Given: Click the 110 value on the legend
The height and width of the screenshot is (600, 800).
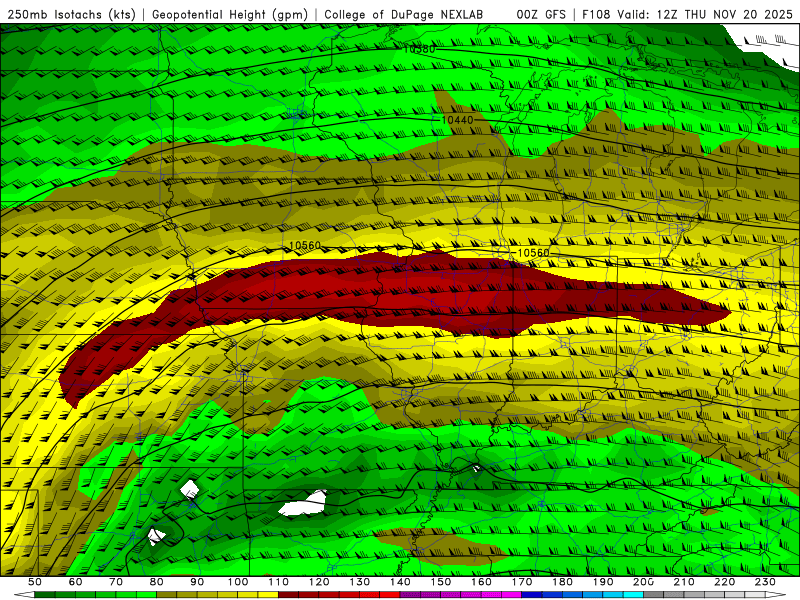Looking at the screenshot, I should (278, 582).
